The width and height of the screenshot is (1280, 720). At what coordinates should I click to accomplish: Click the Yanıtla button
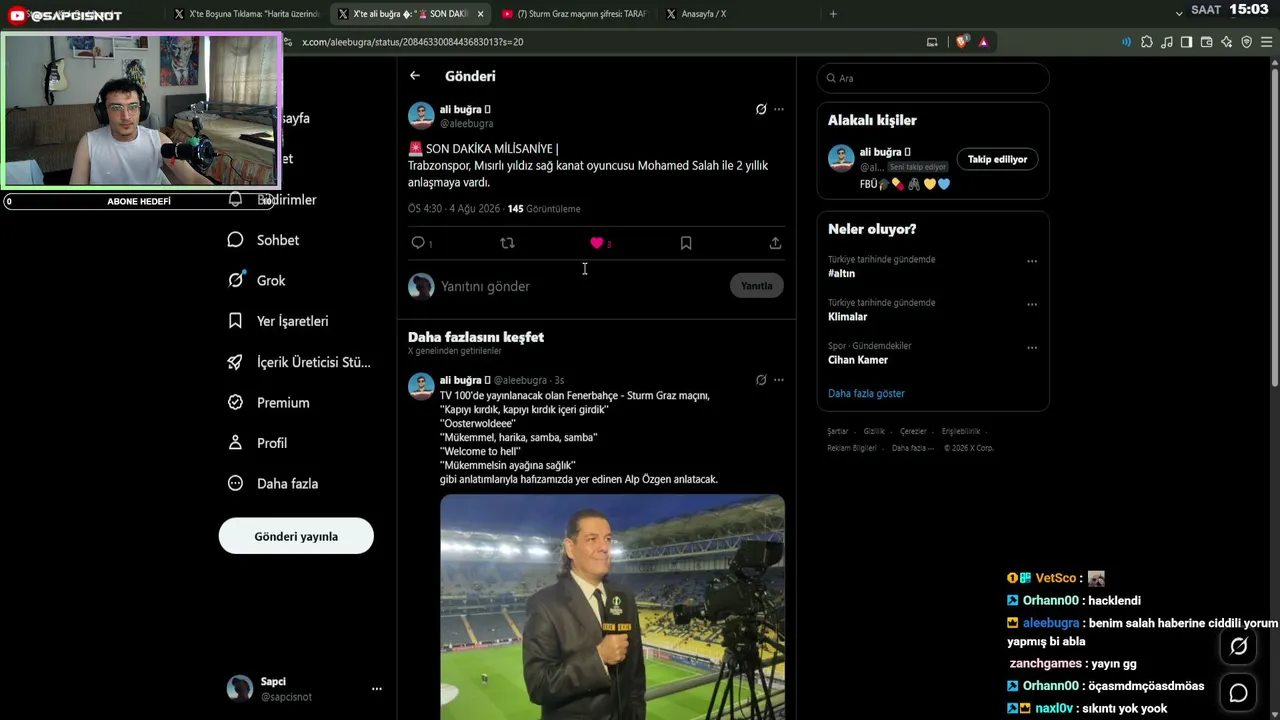coord(757,286)
